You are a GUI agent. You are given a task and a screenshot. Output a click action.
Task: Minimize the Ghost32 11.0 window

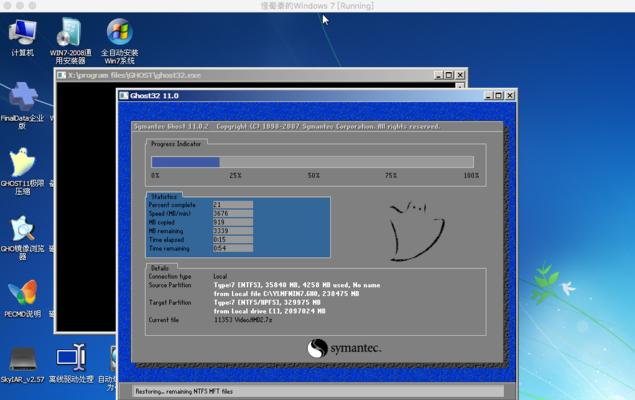point(488,96)
